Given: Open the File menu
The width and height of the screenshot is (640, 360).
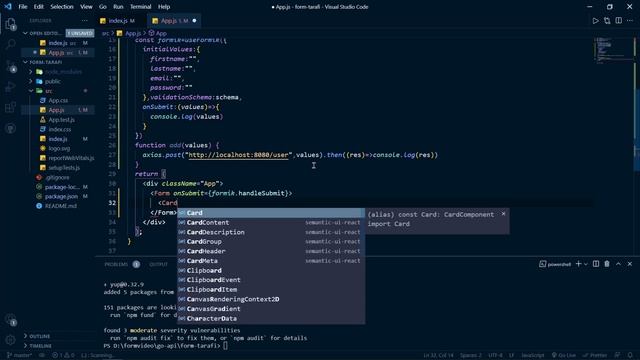Looking at the screenshot, I should 23,7.
